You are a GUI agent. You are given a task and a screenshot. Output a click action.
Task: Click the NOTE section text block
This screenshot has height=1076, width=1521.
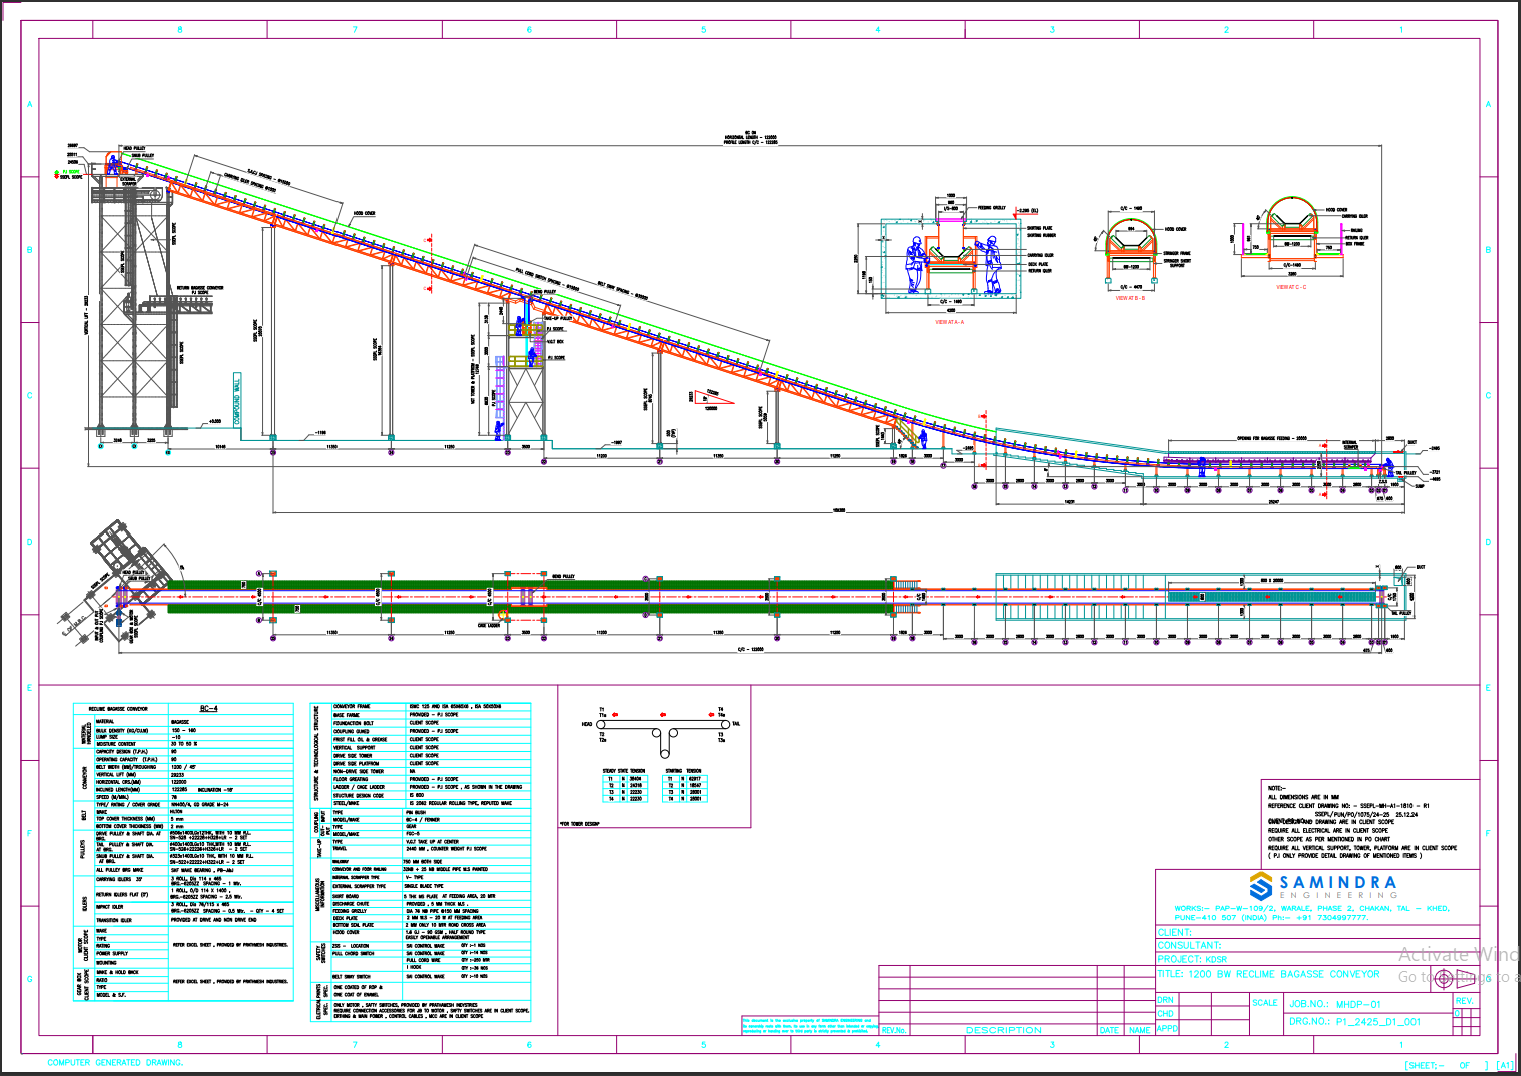coord(1361,822)
